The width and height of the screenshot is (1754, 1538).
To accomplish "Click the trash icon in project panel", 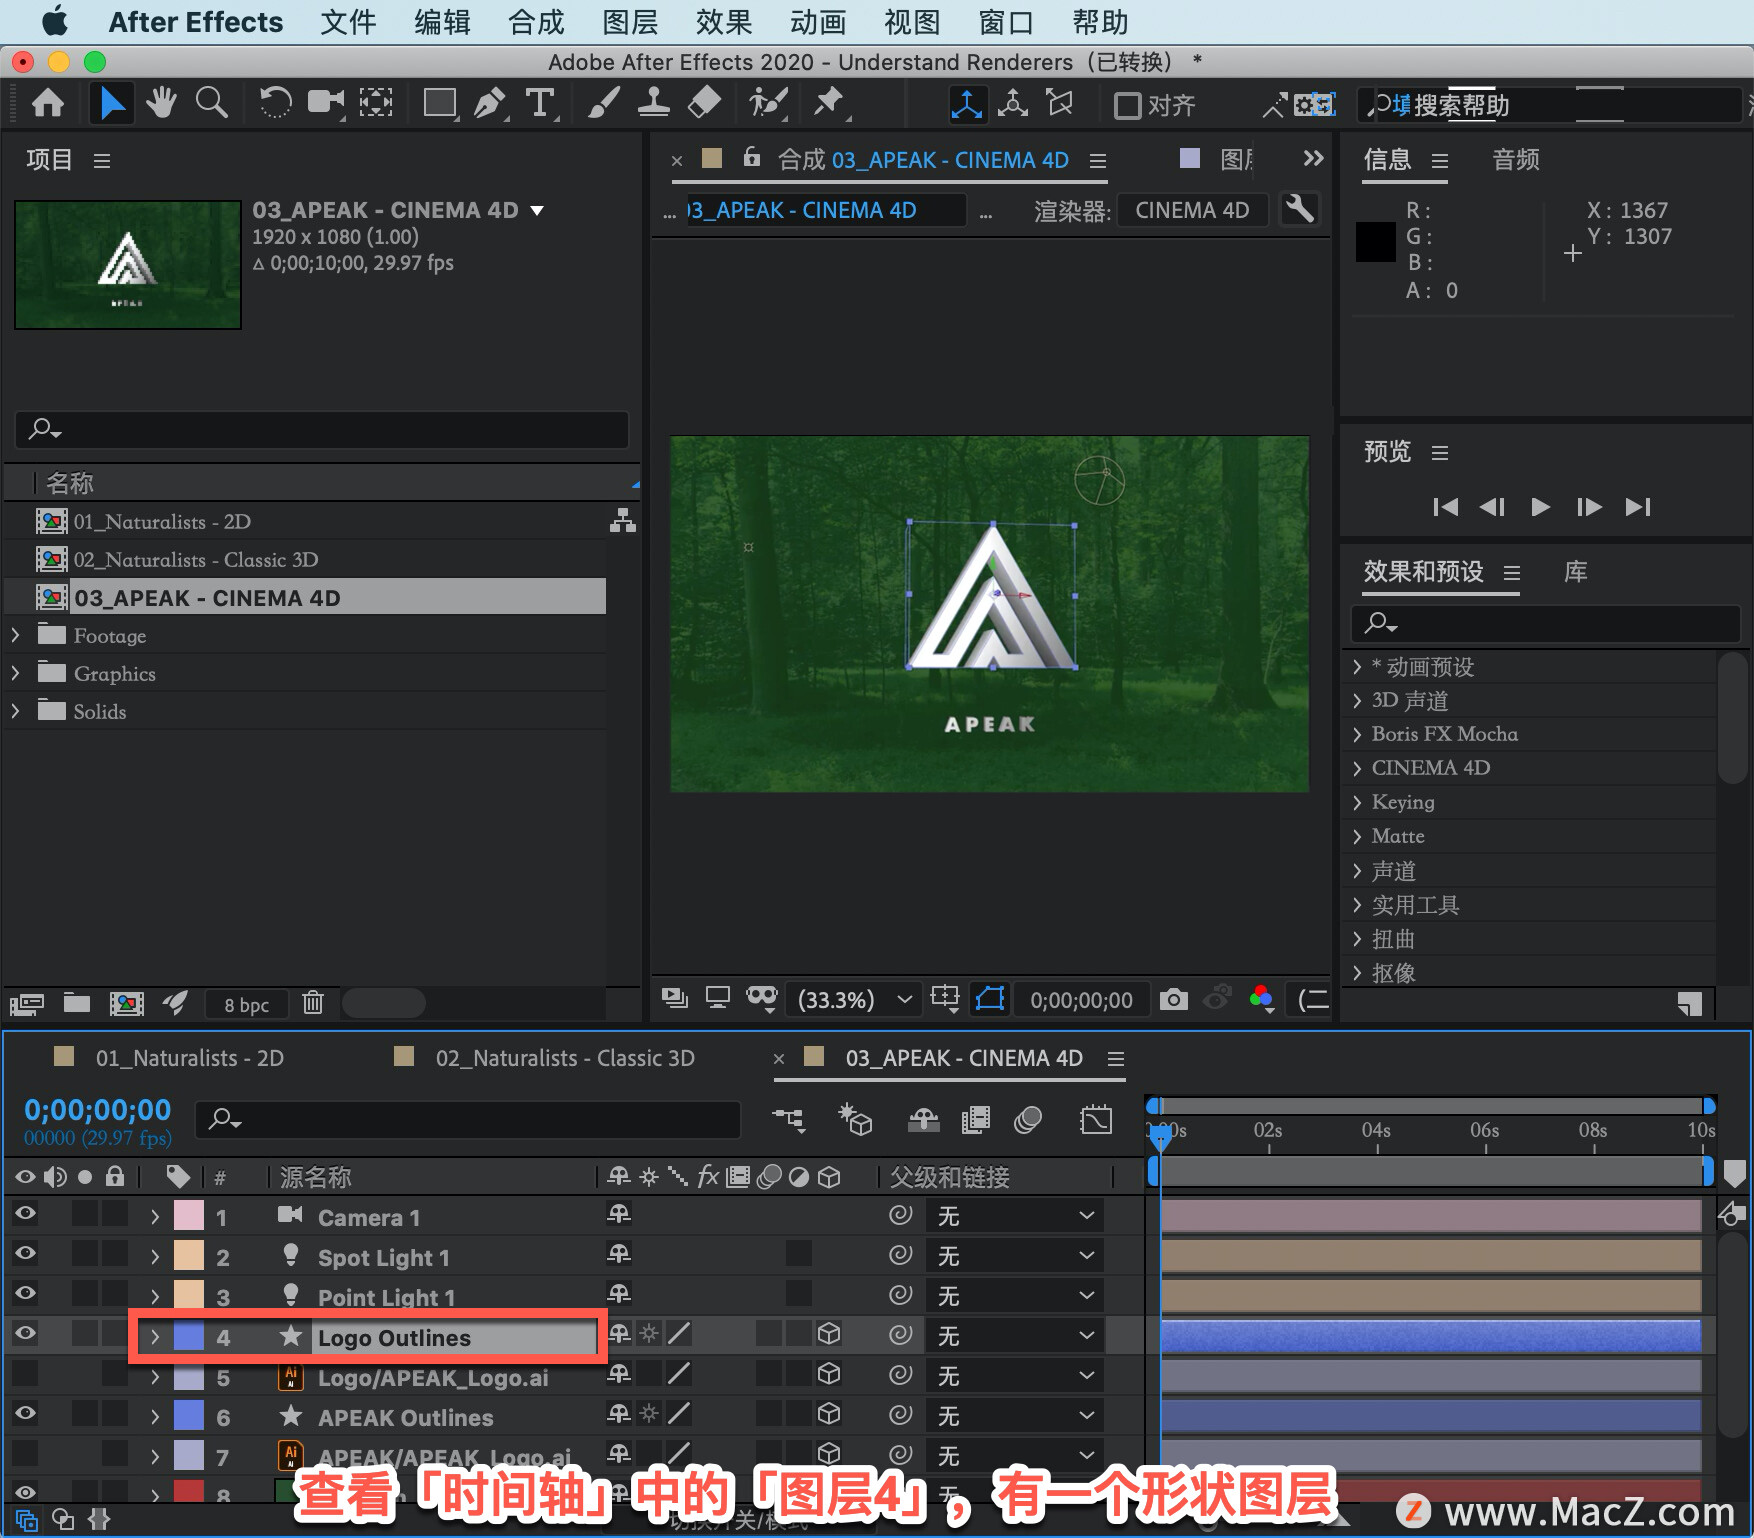I will point(313,1002).
